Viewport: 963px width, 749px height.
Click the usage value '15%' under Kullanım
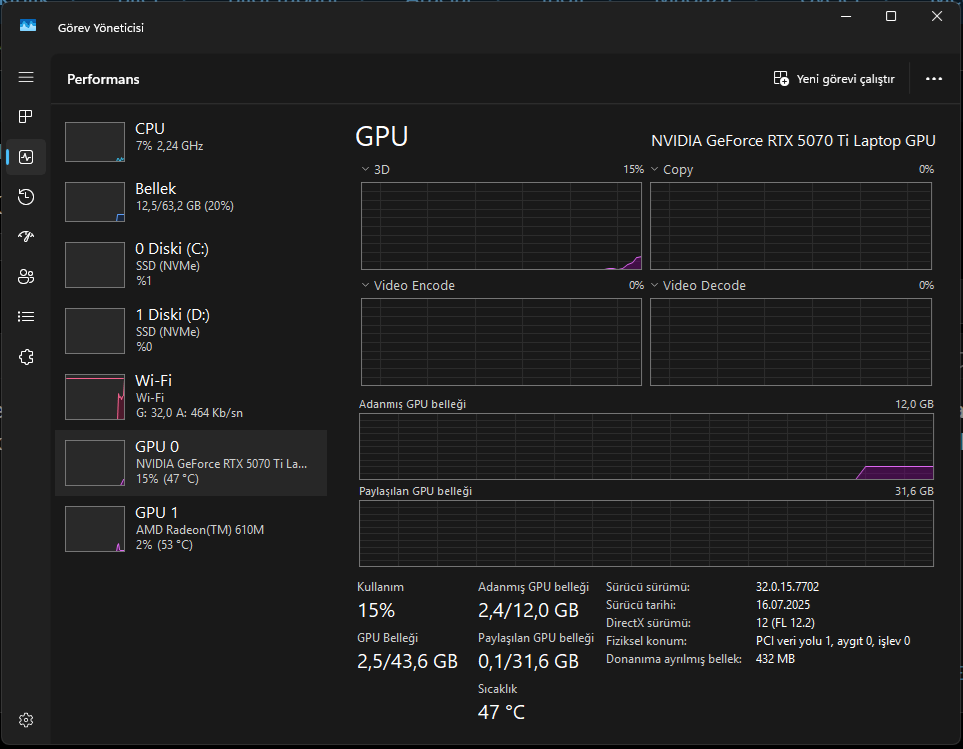coord(376,610)
